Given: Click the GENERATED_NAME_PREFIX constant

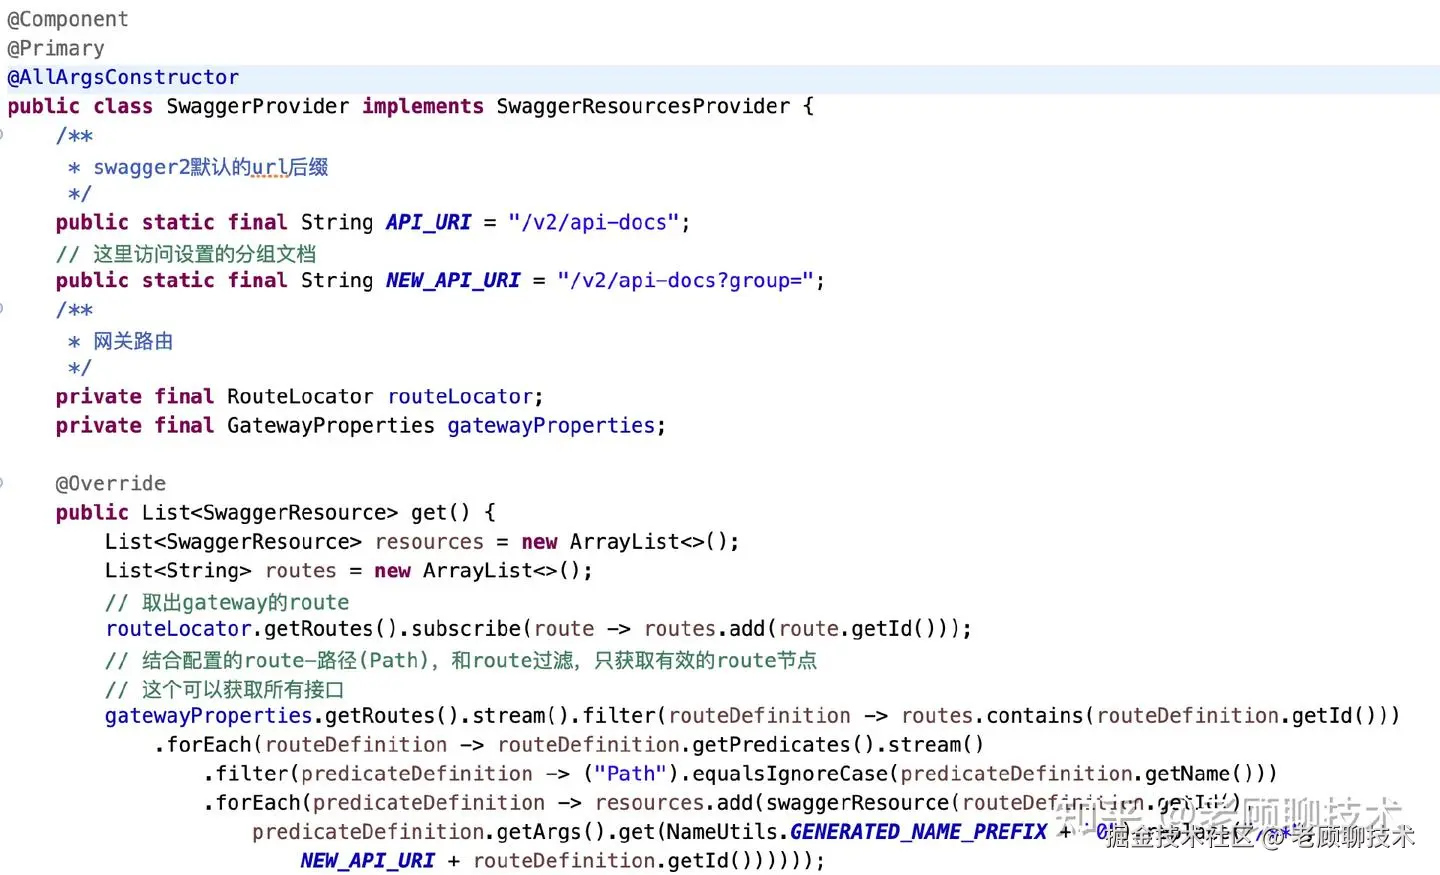Looking at the screenshot, I should click(918, 831).
